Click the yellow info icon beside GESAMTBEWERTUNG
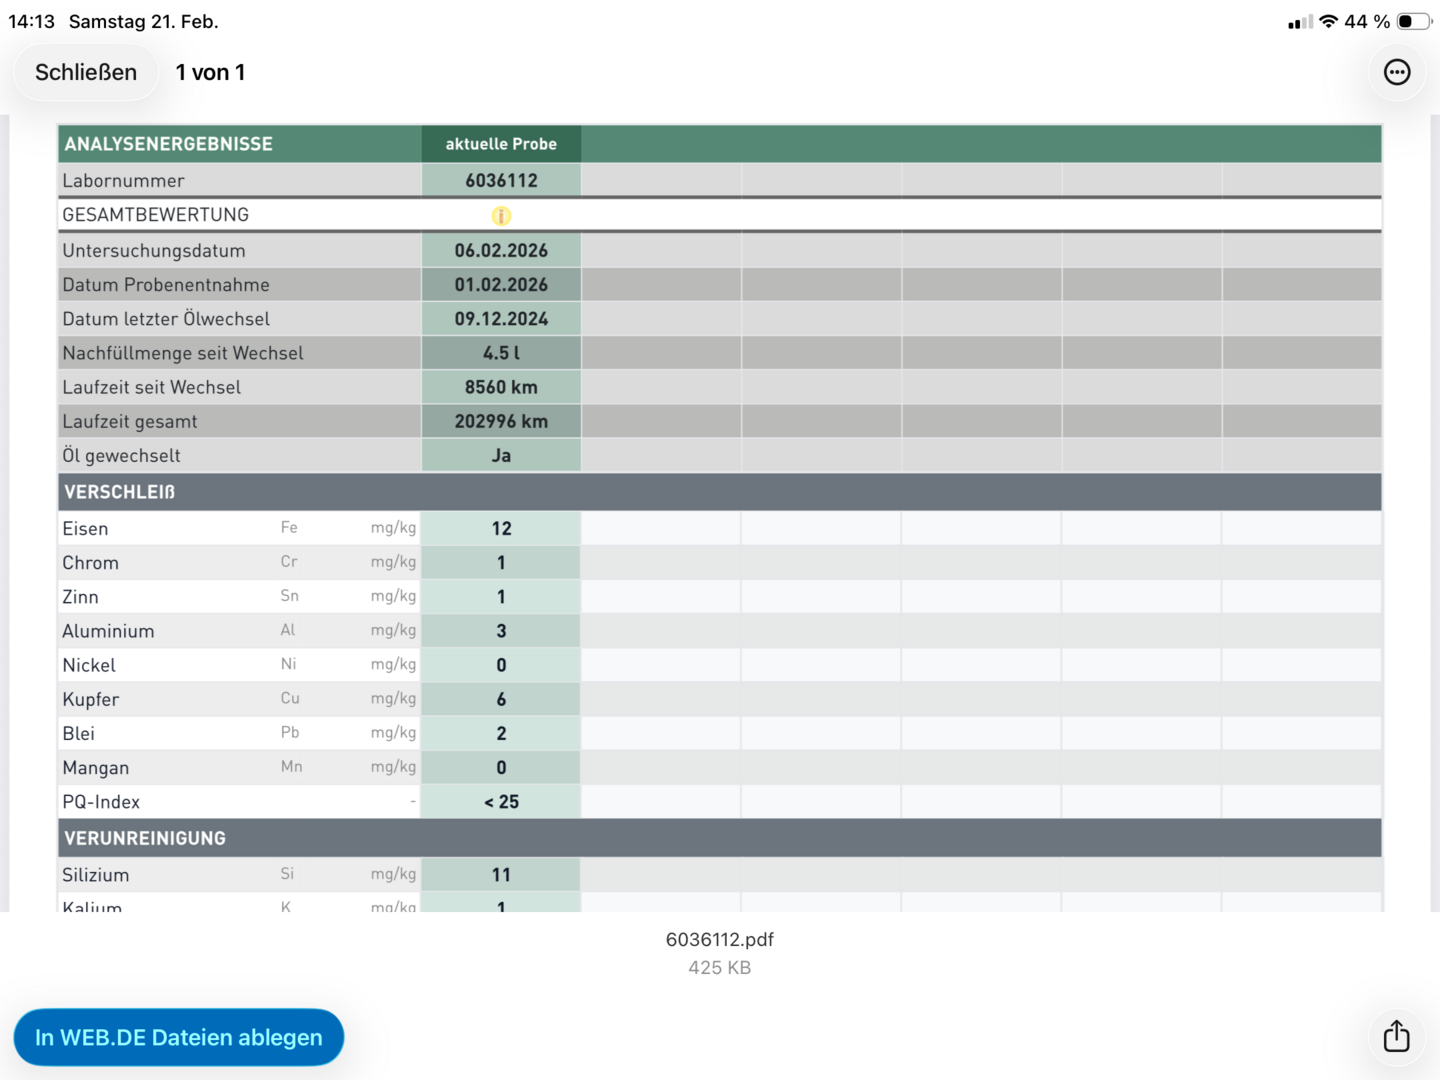This screenshot has width=1440, height=1080. click(501, 216)
